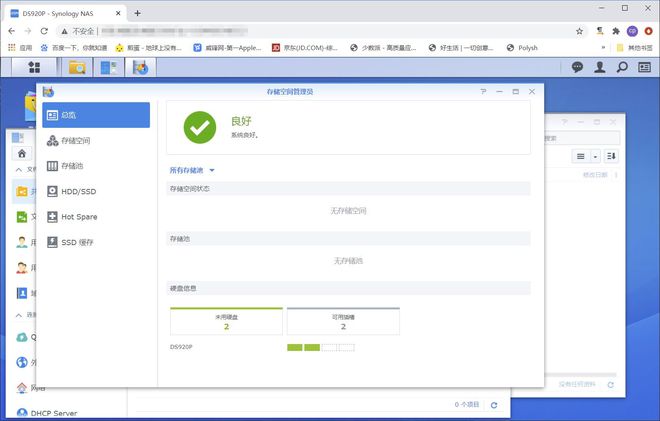This screenshot has width=660, height=421.
Task: Open the Polysh bookmark
Action: [x=522, y=48]
